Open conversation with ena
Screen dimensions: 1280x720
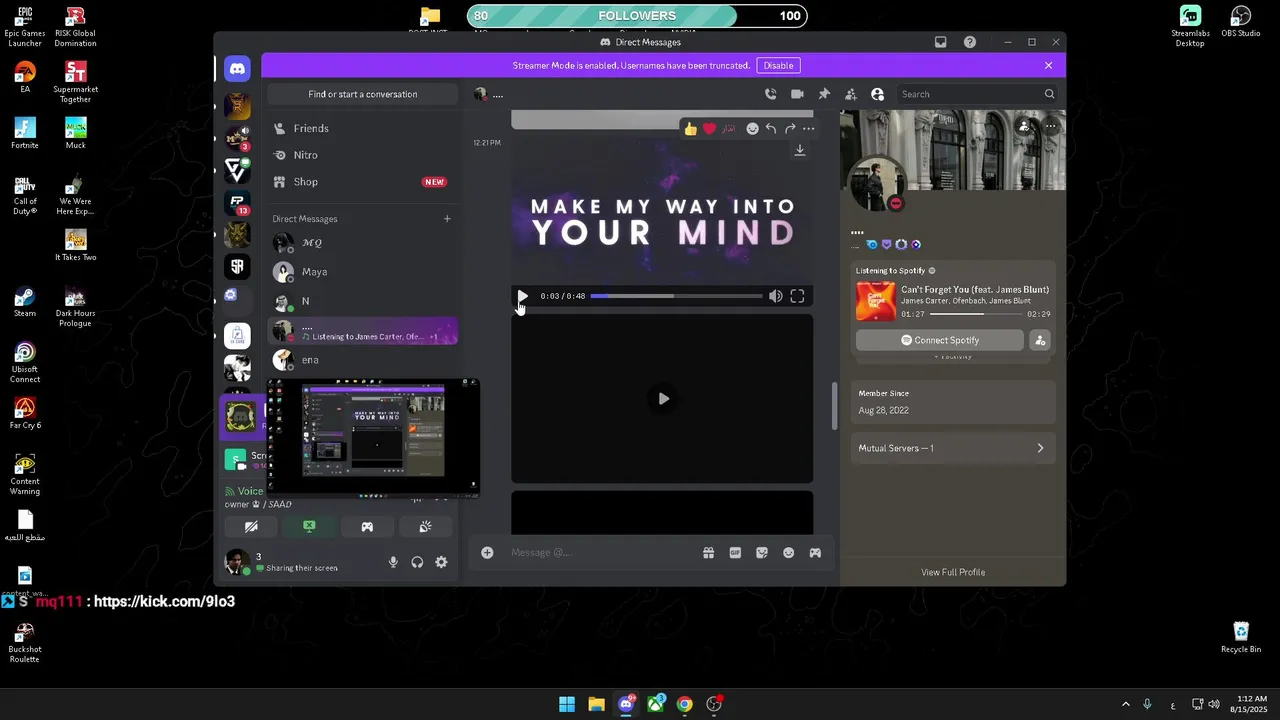click(x=363, y=360)
